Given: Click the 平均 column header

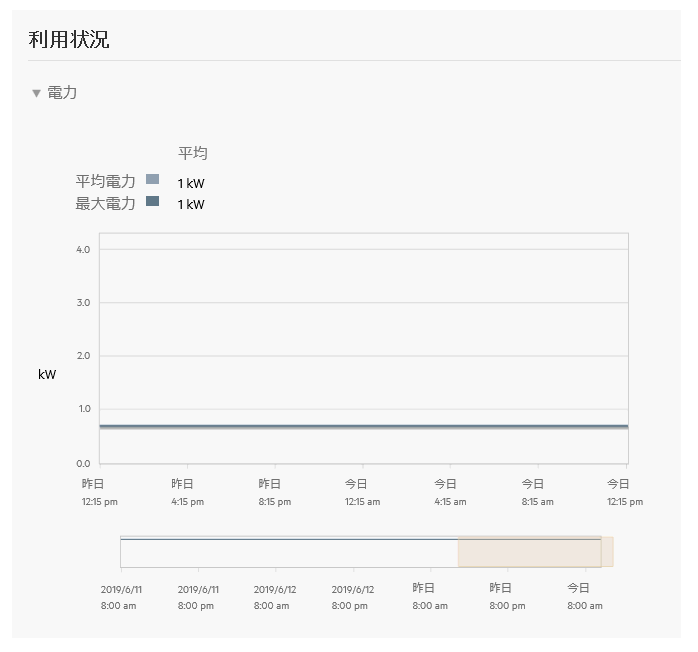Looking at the screenshot, I should [x=193, y=153].
